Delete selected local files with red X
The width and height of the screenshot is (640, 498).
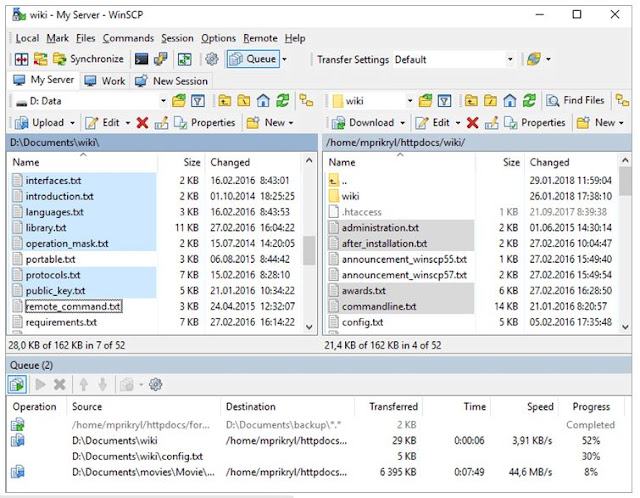142,122
